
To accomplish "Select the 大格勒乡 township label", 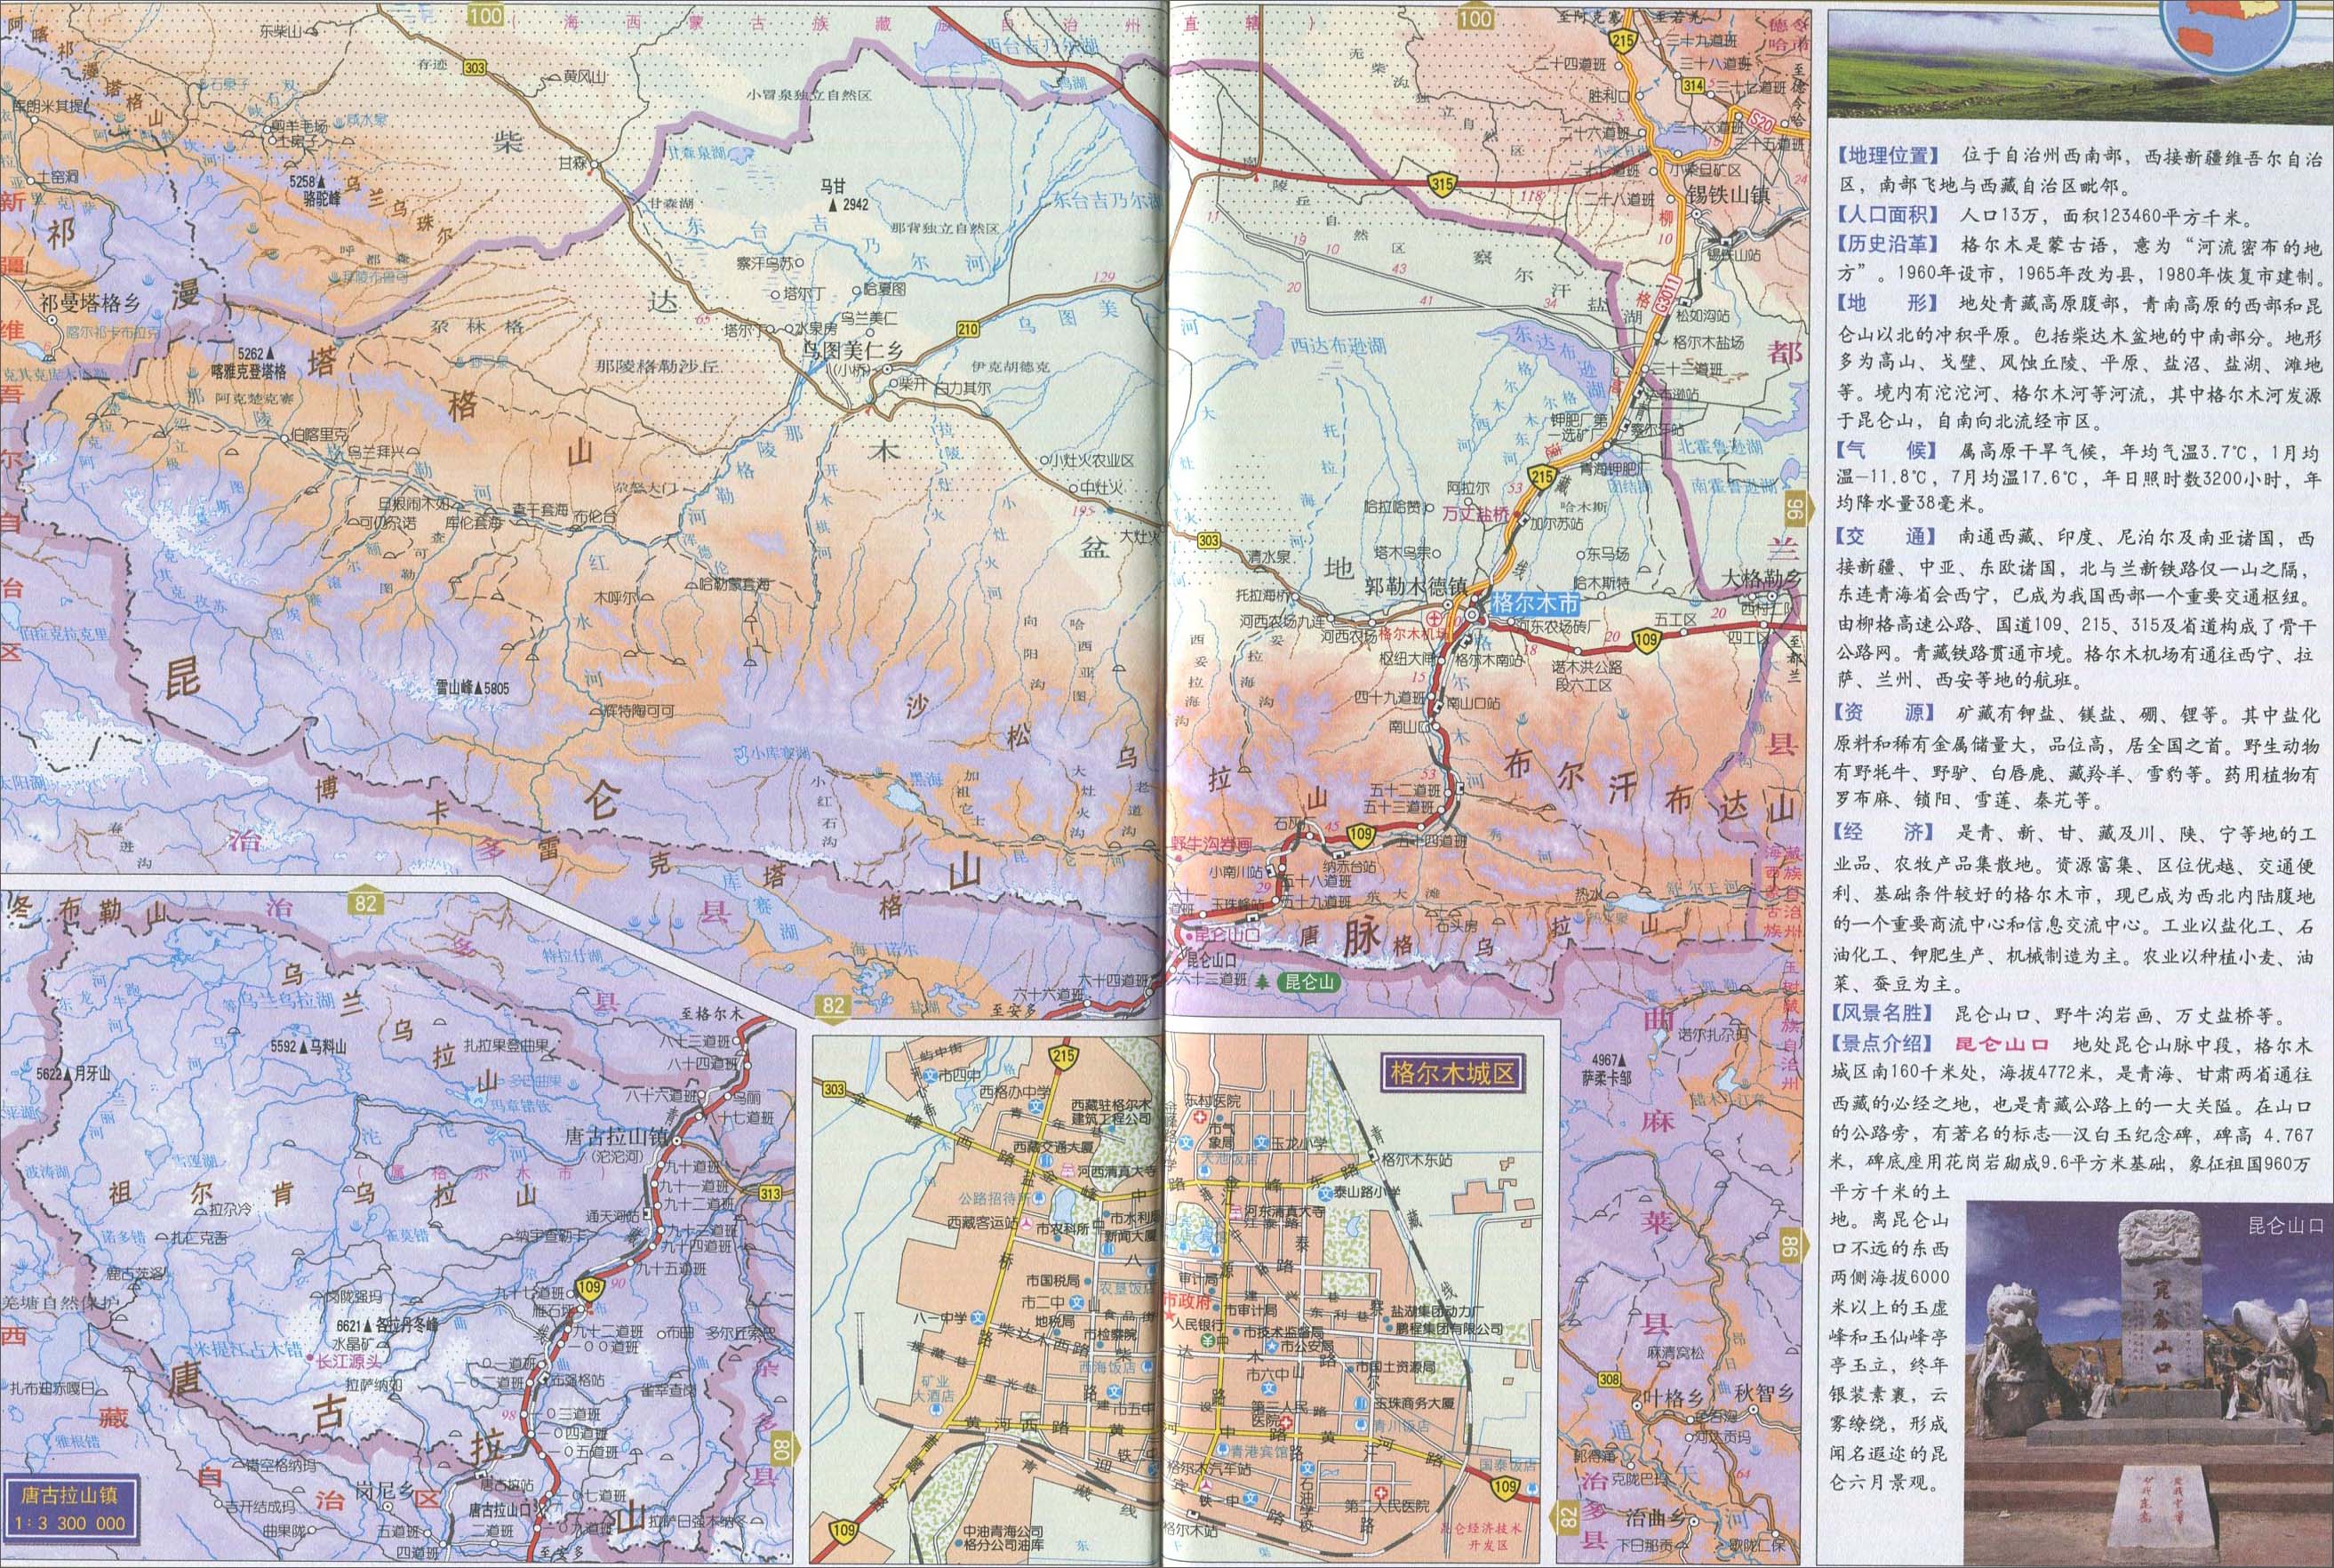I will (x=1763, y=579).
